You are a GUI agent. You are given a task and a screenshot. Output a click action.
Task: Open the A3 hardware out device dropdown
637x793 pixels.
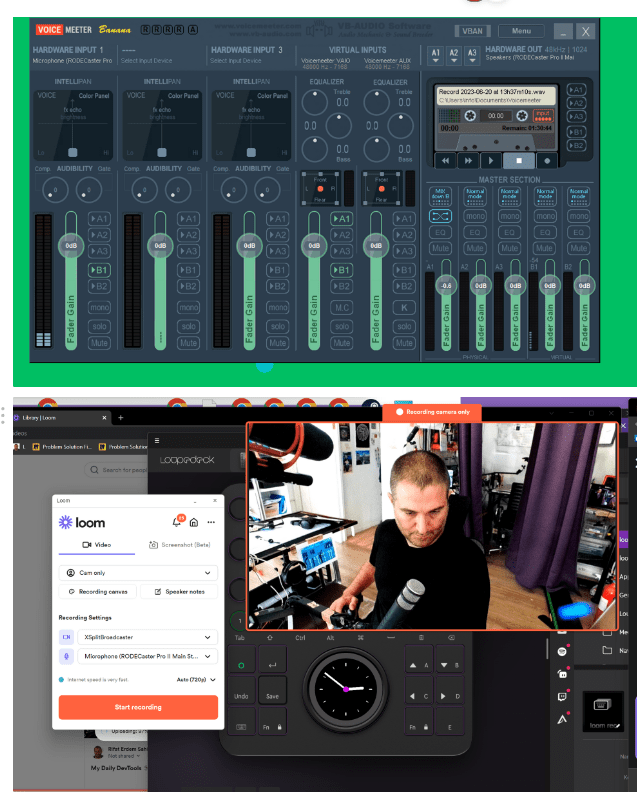(472, 56)
